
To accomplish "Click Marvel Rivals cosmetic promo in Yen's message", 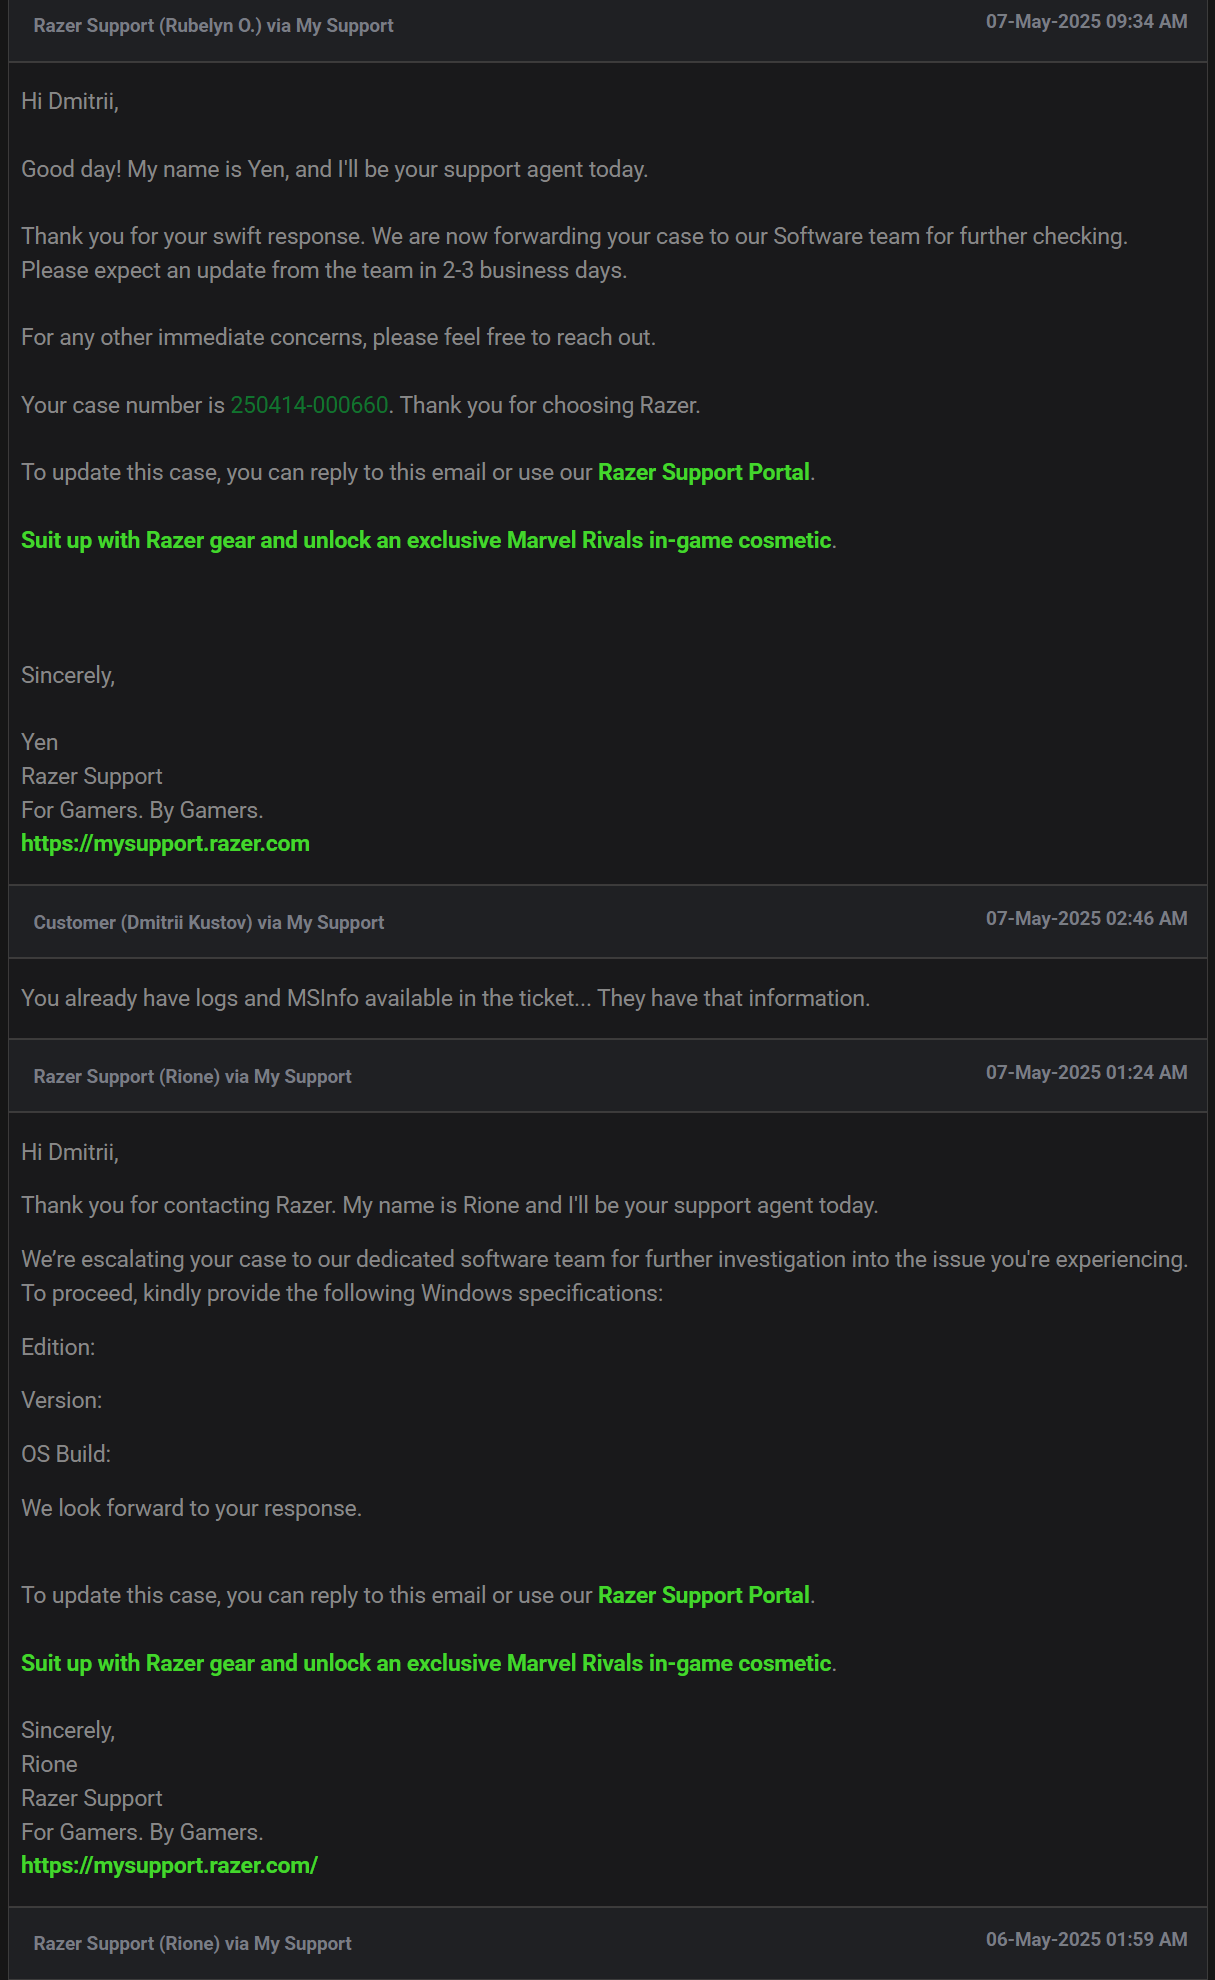I will (426, 540).
